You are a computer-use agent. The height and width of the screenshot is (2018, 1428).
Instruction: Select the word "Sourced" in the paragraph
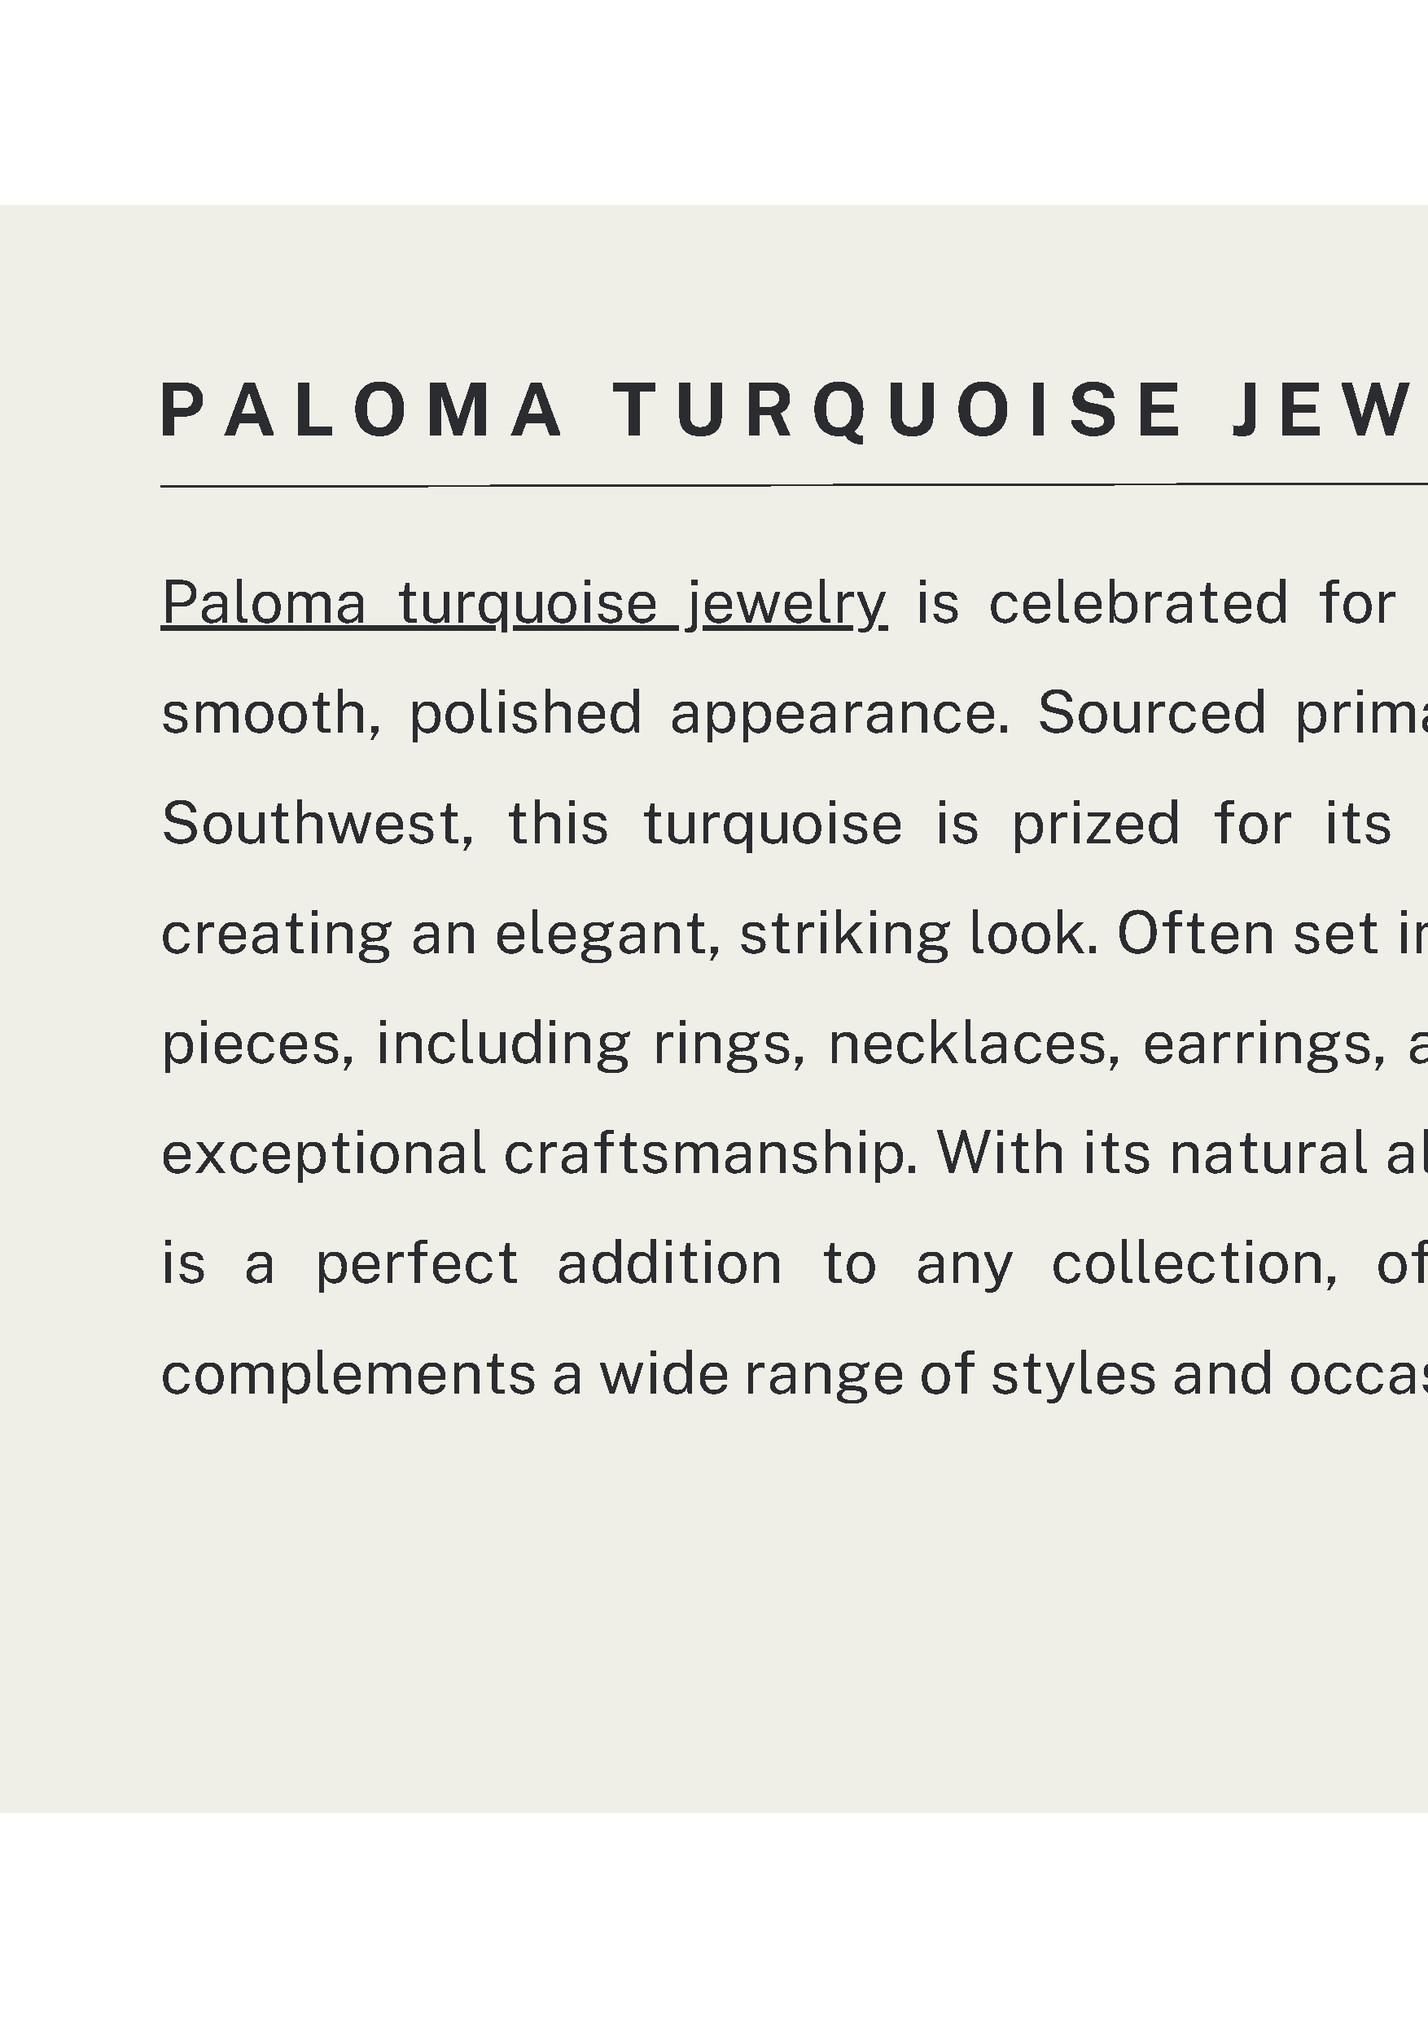pyautogui.click(x=1152, y=714)
